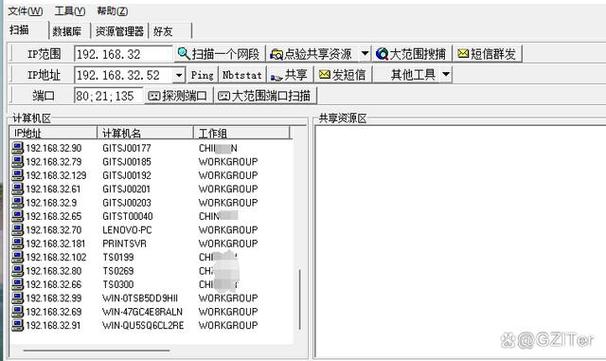
Task: Click computer name GITSJ00192
Action: coord(127,175)
